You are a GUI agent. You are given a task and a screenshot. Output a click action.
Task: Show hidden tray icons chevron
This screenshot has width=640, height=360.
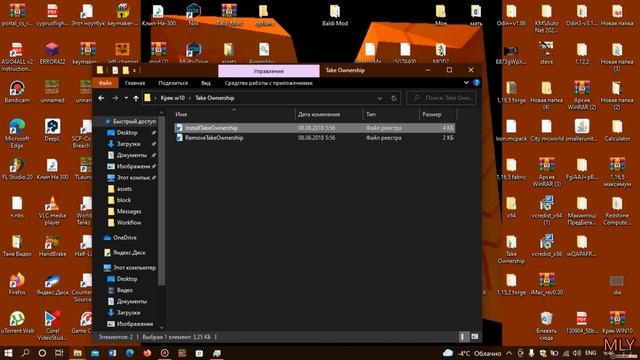(509, 353)
